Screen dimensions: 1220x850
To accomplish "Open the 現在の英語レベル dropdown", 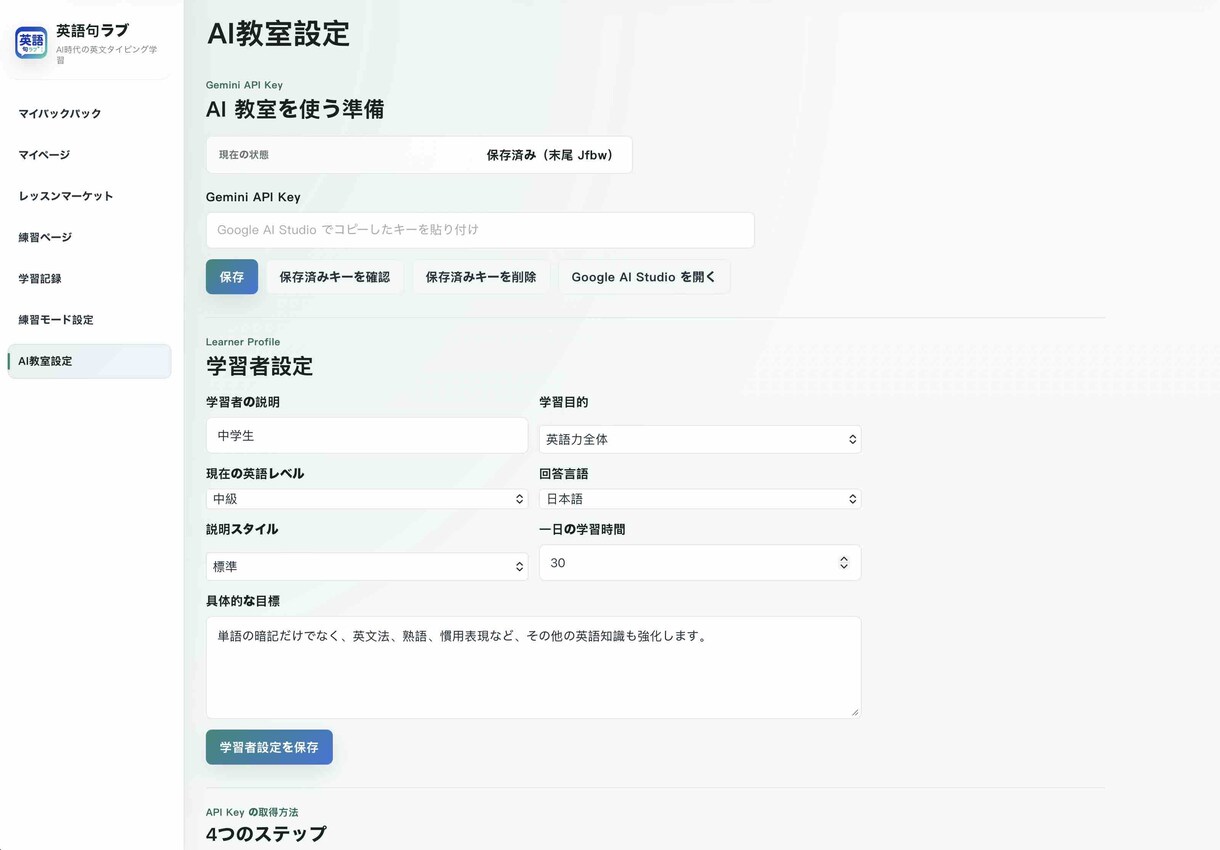I will pyautogui.click(x=367, y=499).
